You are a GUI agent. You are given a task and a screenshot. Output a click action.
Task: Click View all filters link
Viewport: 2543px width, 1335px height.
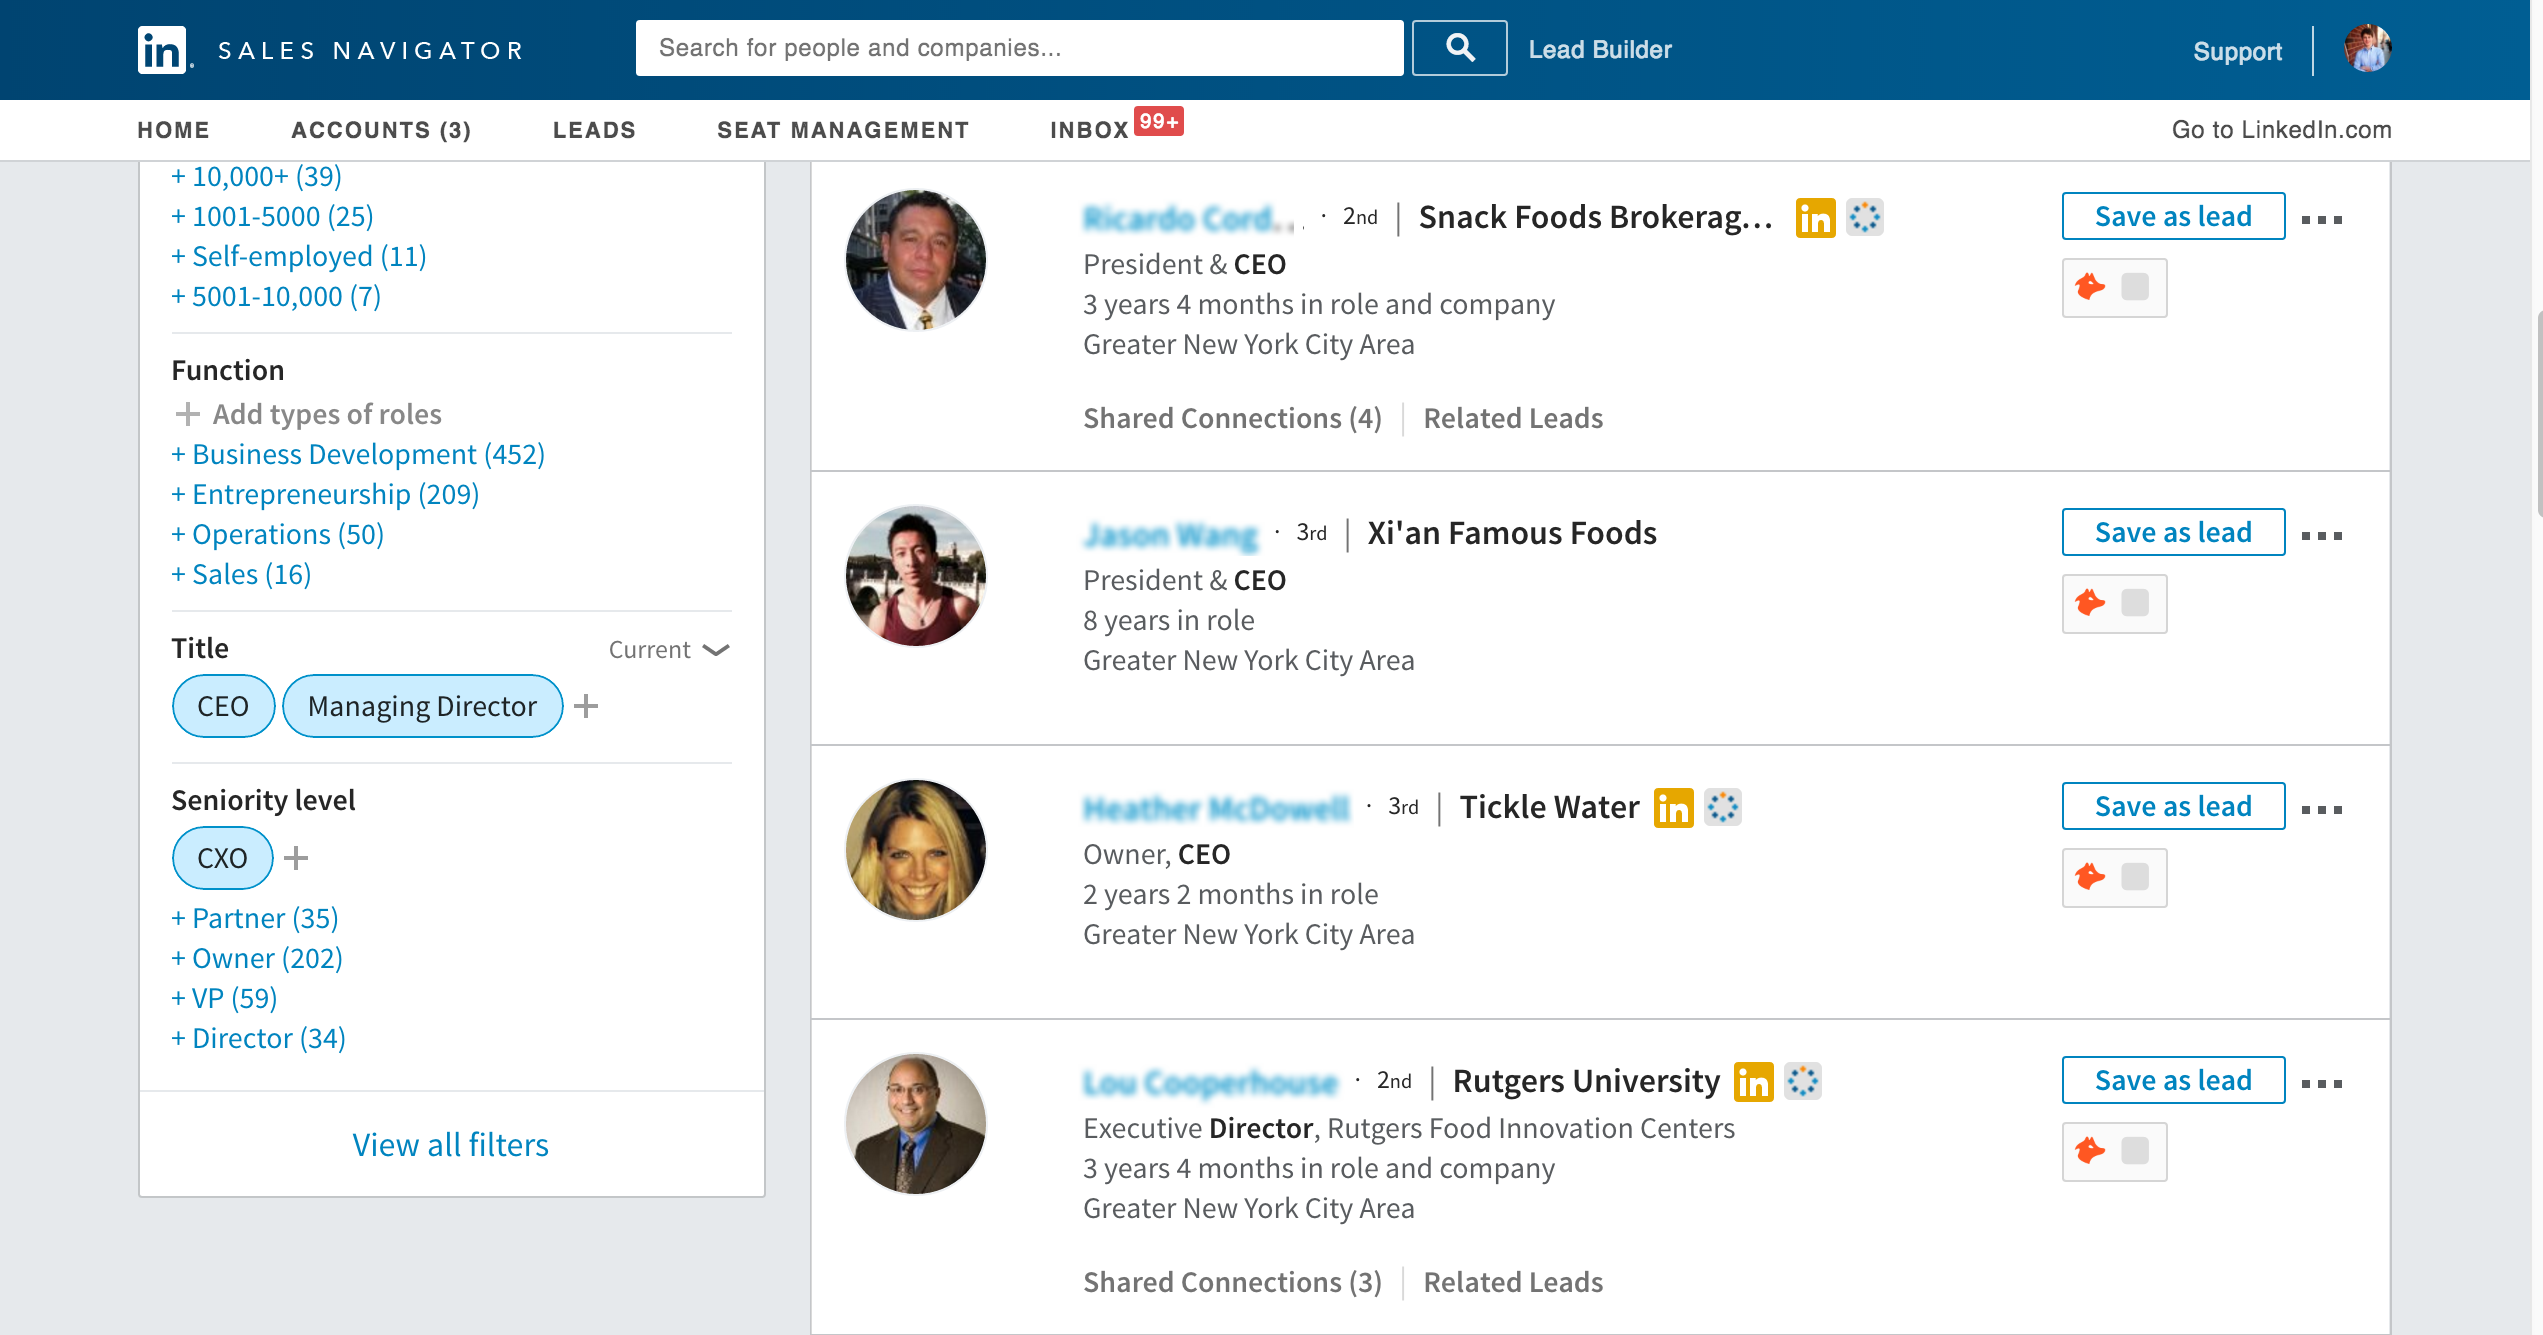[450, 1144]
